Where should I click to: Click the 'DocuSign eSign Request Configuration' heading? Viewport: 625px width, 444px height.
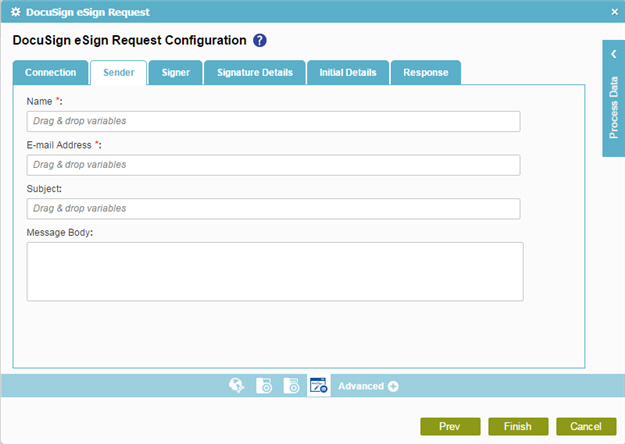(x=130, y=40)
